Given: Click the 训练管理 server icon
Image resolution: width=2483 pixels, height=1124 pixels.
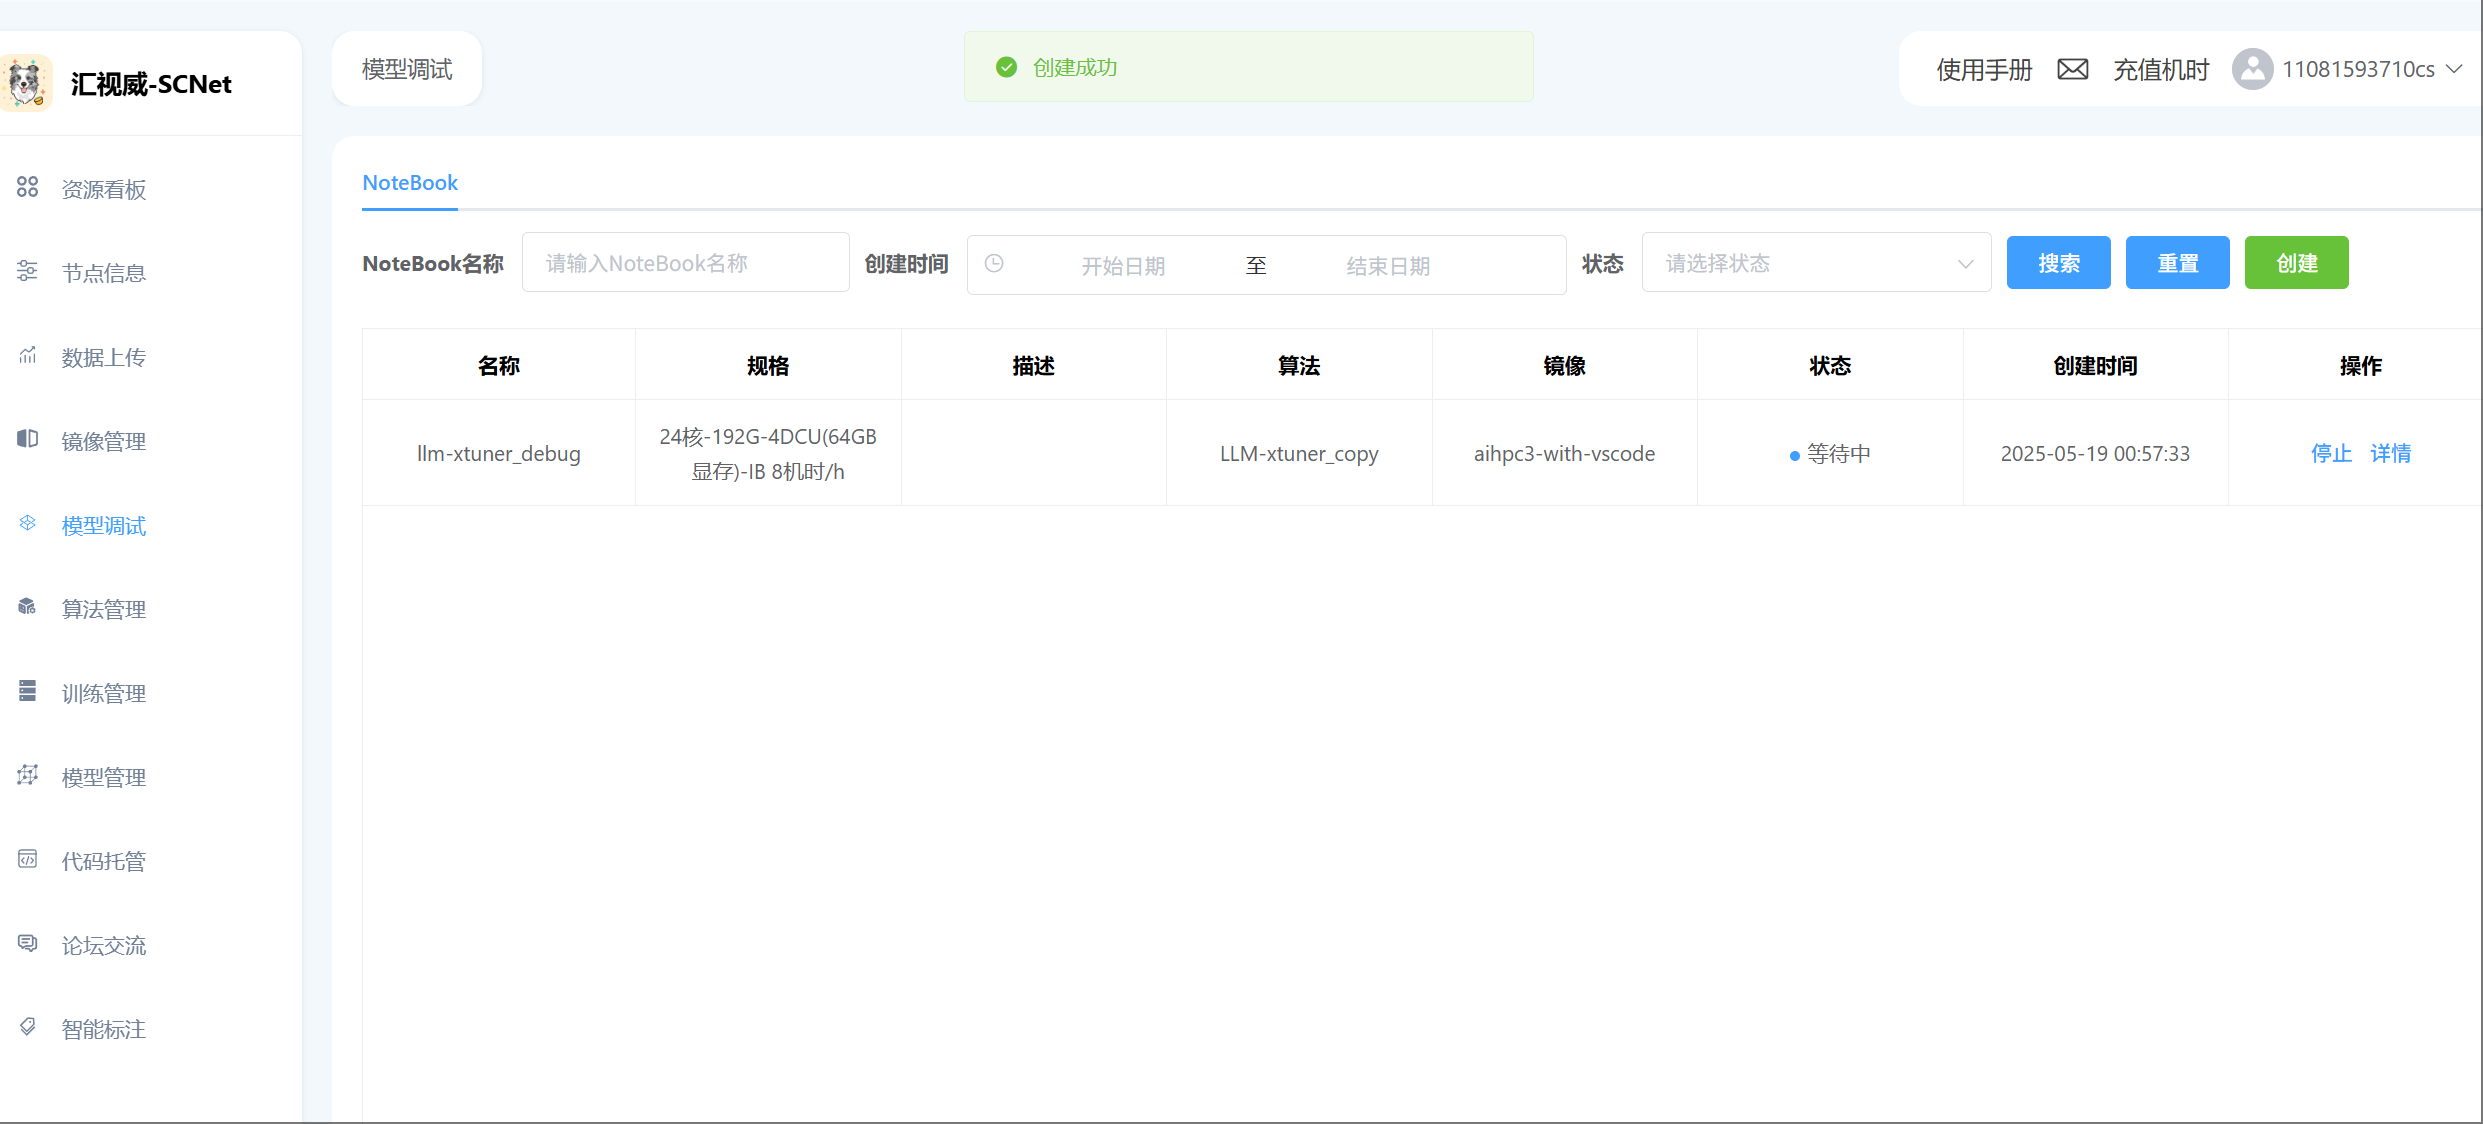Looking at the screenshot, I should tap(28, 691).
